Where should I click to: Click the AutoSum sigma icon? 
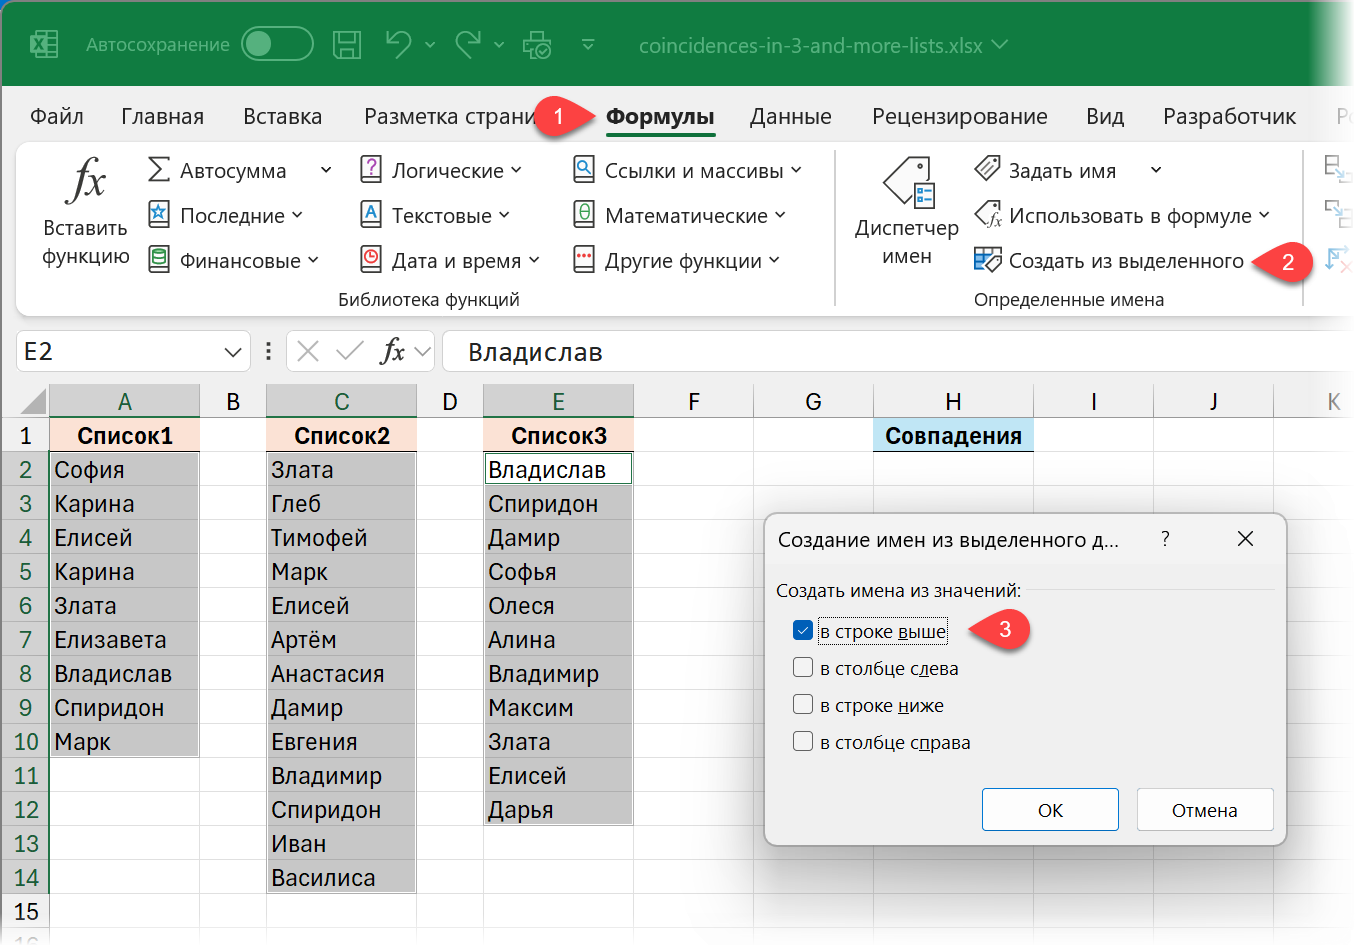[159, 170]
